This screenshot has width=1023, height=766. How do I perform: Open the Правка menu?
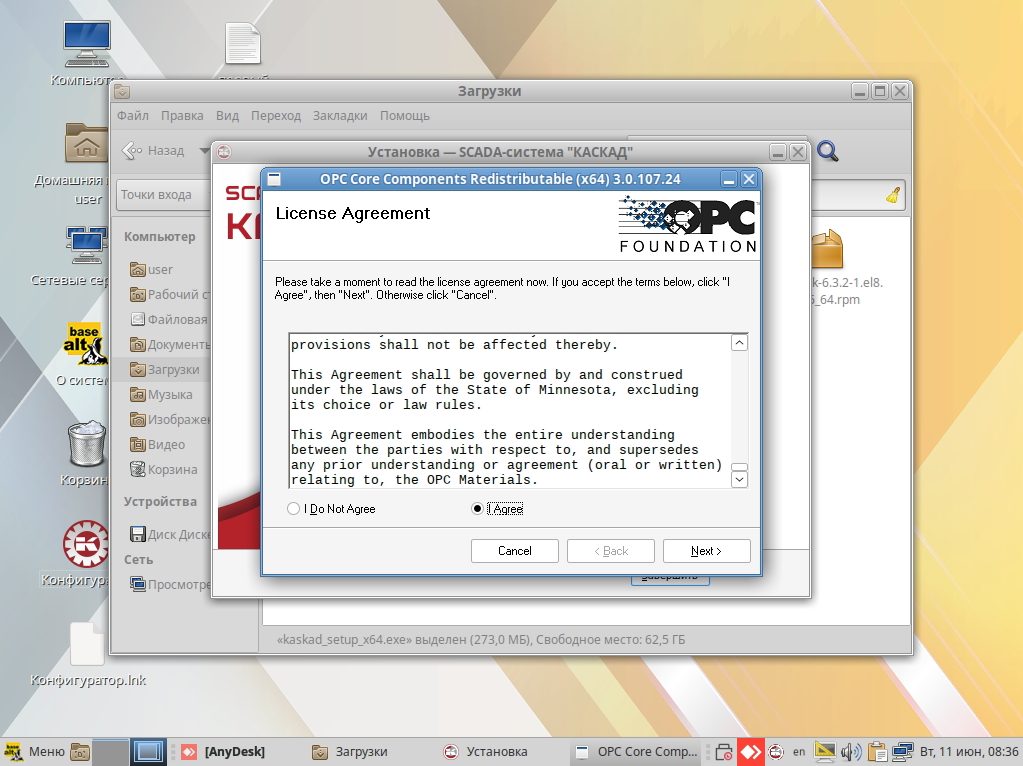tap(182, 116)
